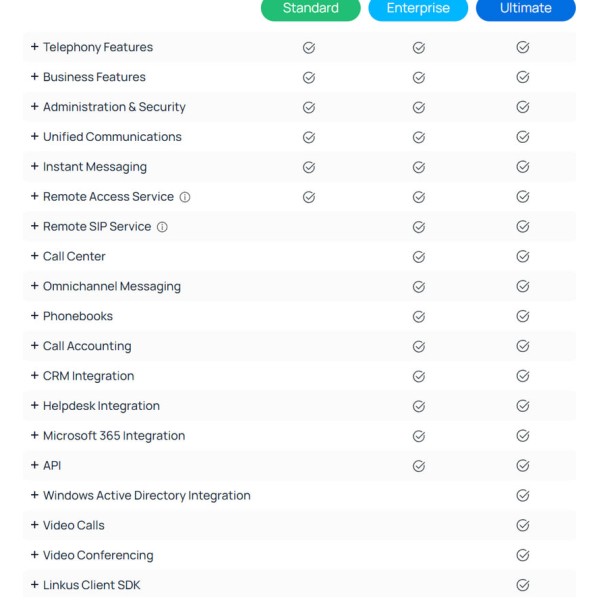600x600 pixels.
Task: Expand the Telephony Features row
Action: click(34, 47)
